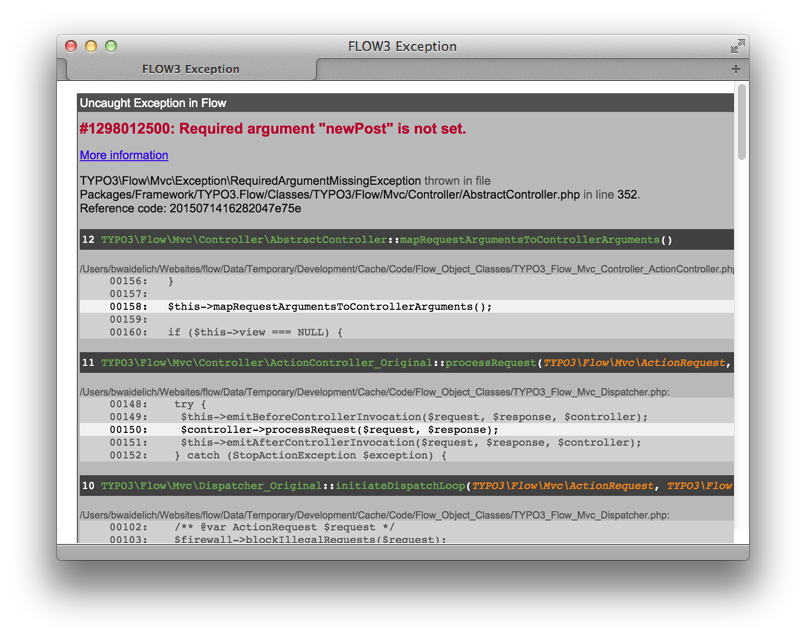Click the AbstractController.php file path line
The image size is (806, 639).
(x=329, y=195)
